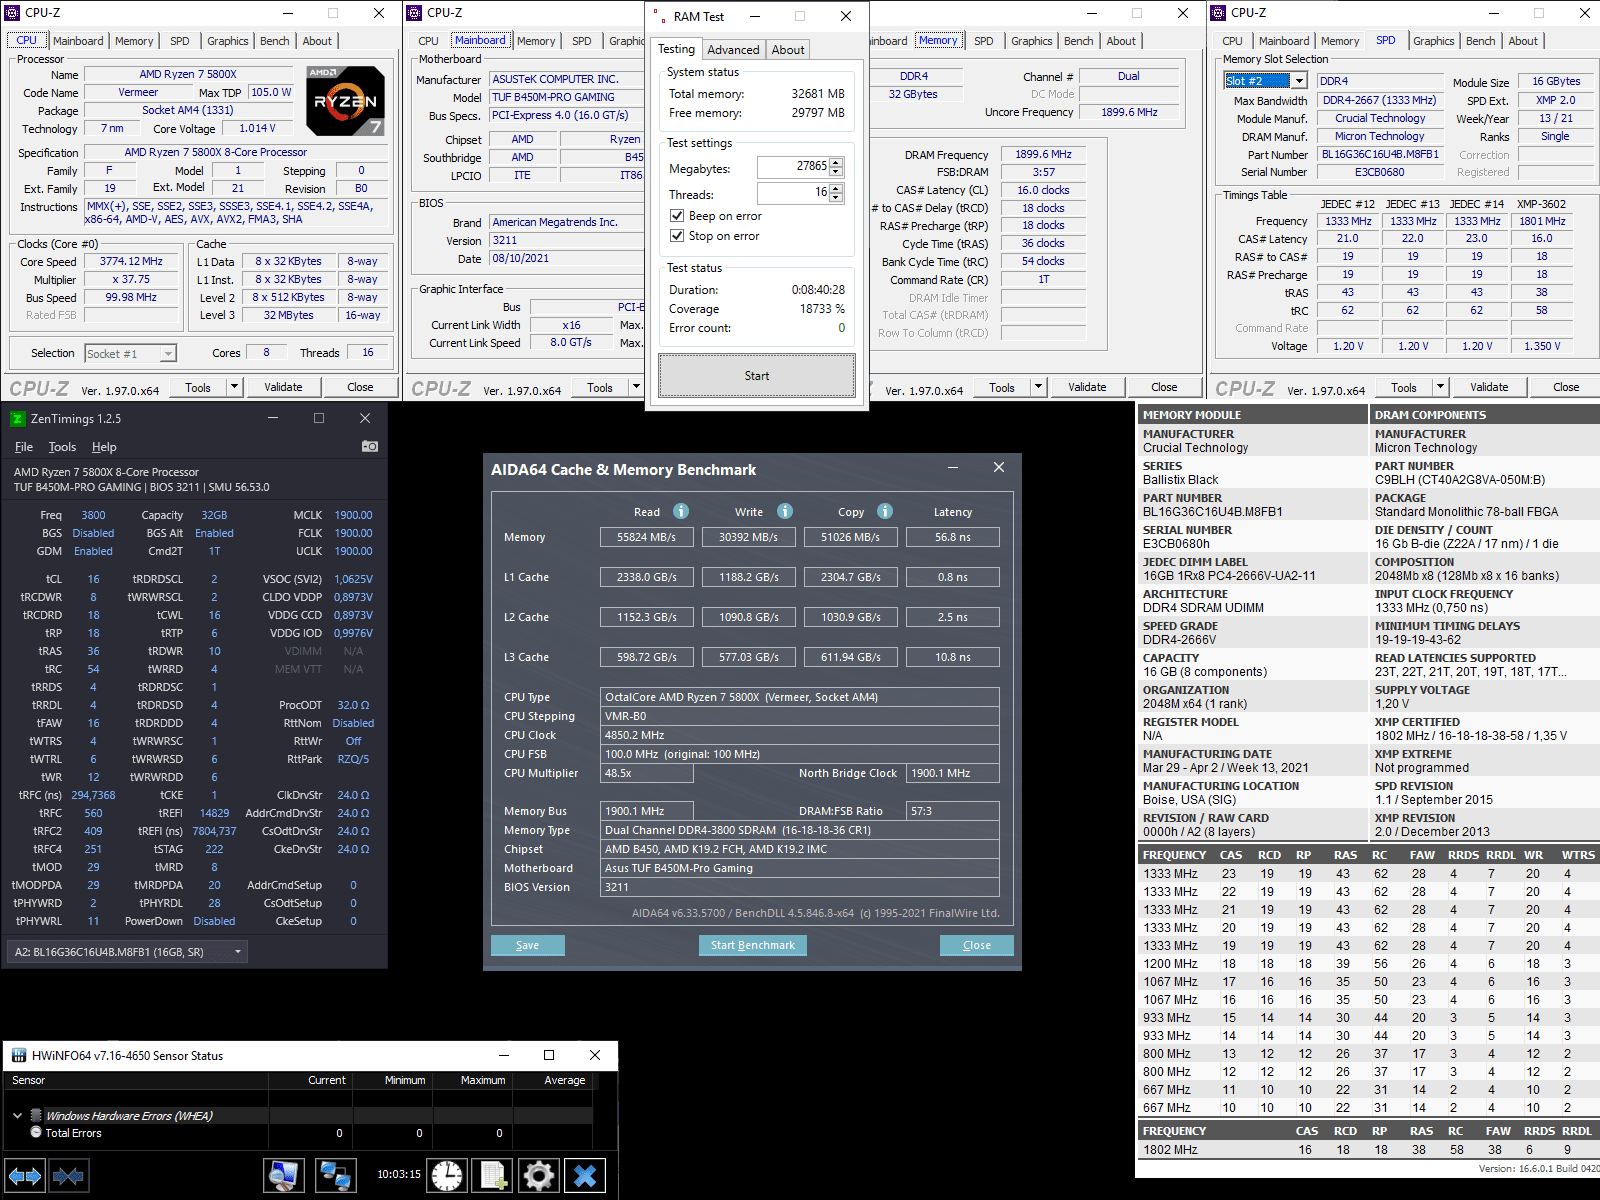Collapse the Windows Hardware Errors (WHEA) group
1600x1200 pixels.
[18, 1115]
